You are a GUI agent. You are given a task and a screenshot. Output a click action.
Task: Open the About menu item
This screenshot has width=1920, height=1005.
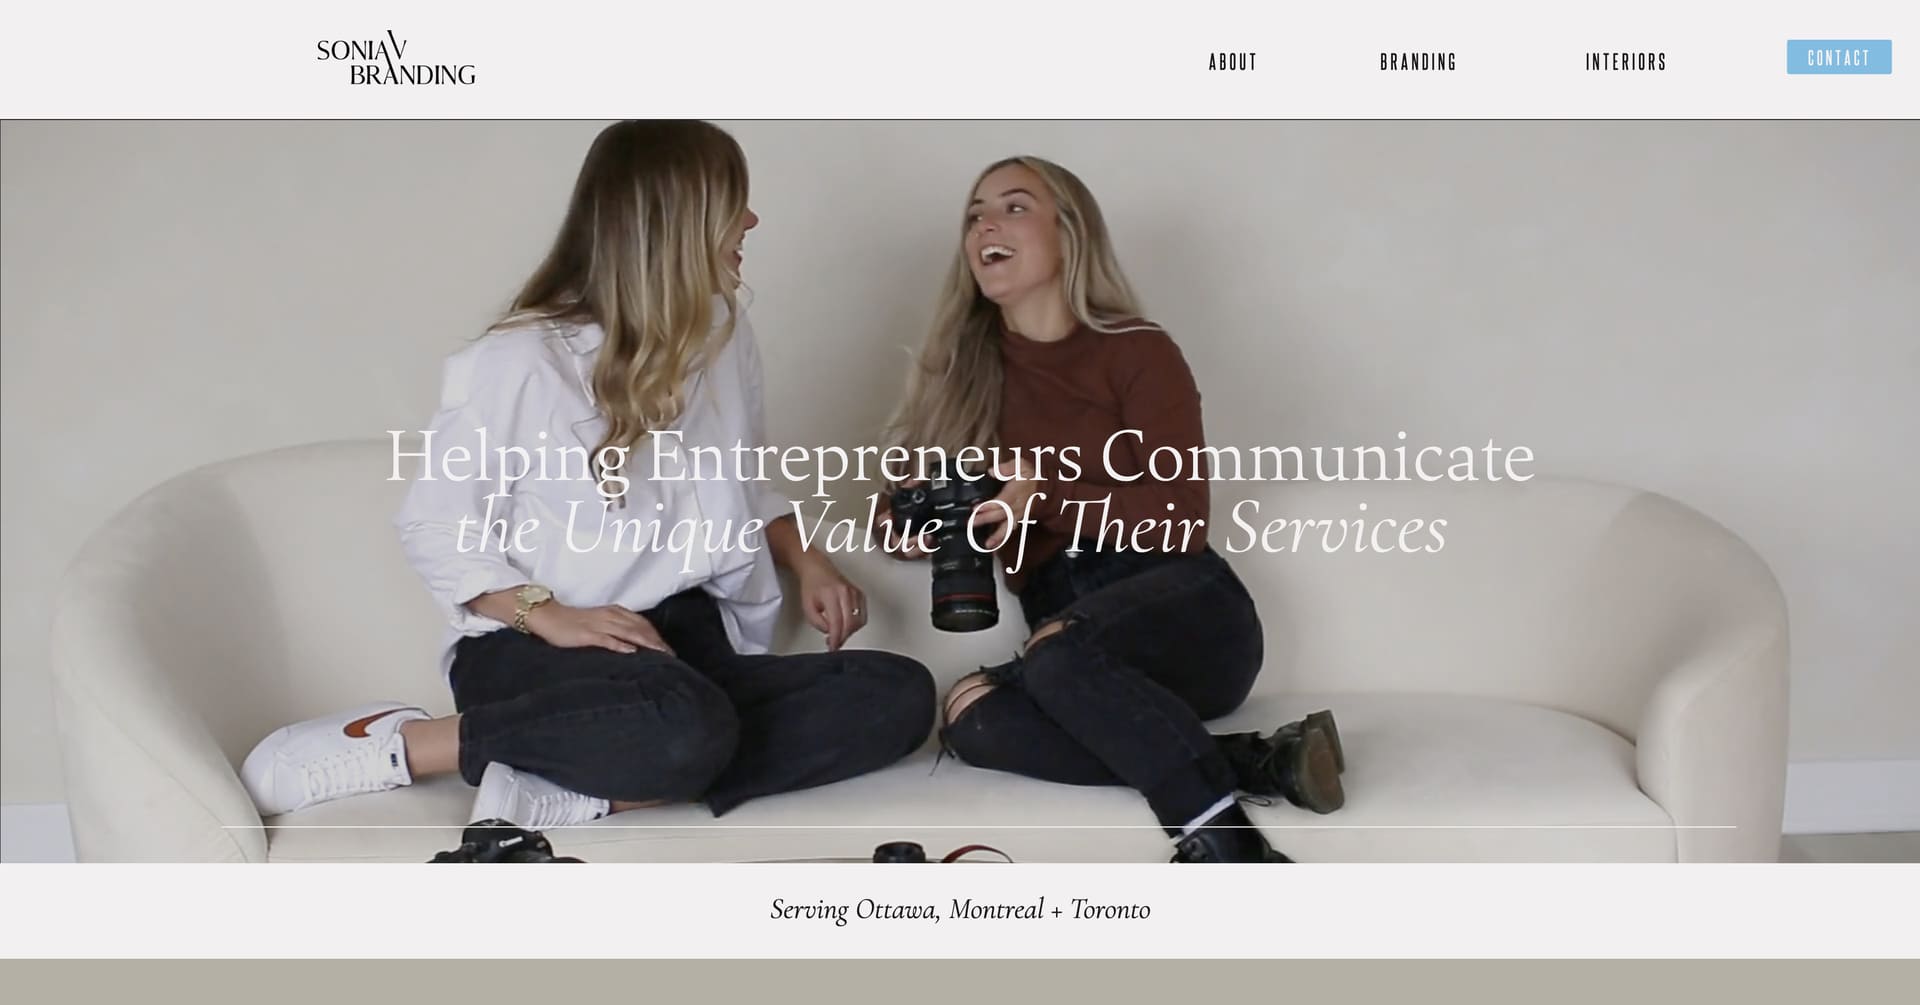(1233, 62)
